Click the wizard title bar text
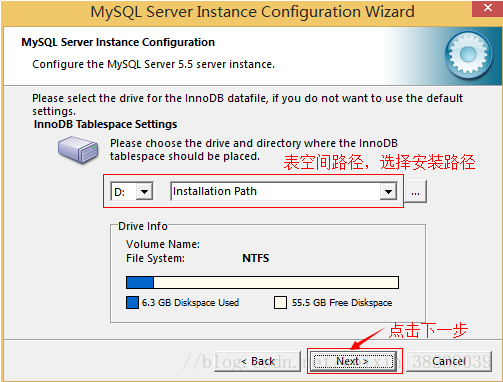The height and width of the screenshot is (382, 503). (x=252, y=12)
